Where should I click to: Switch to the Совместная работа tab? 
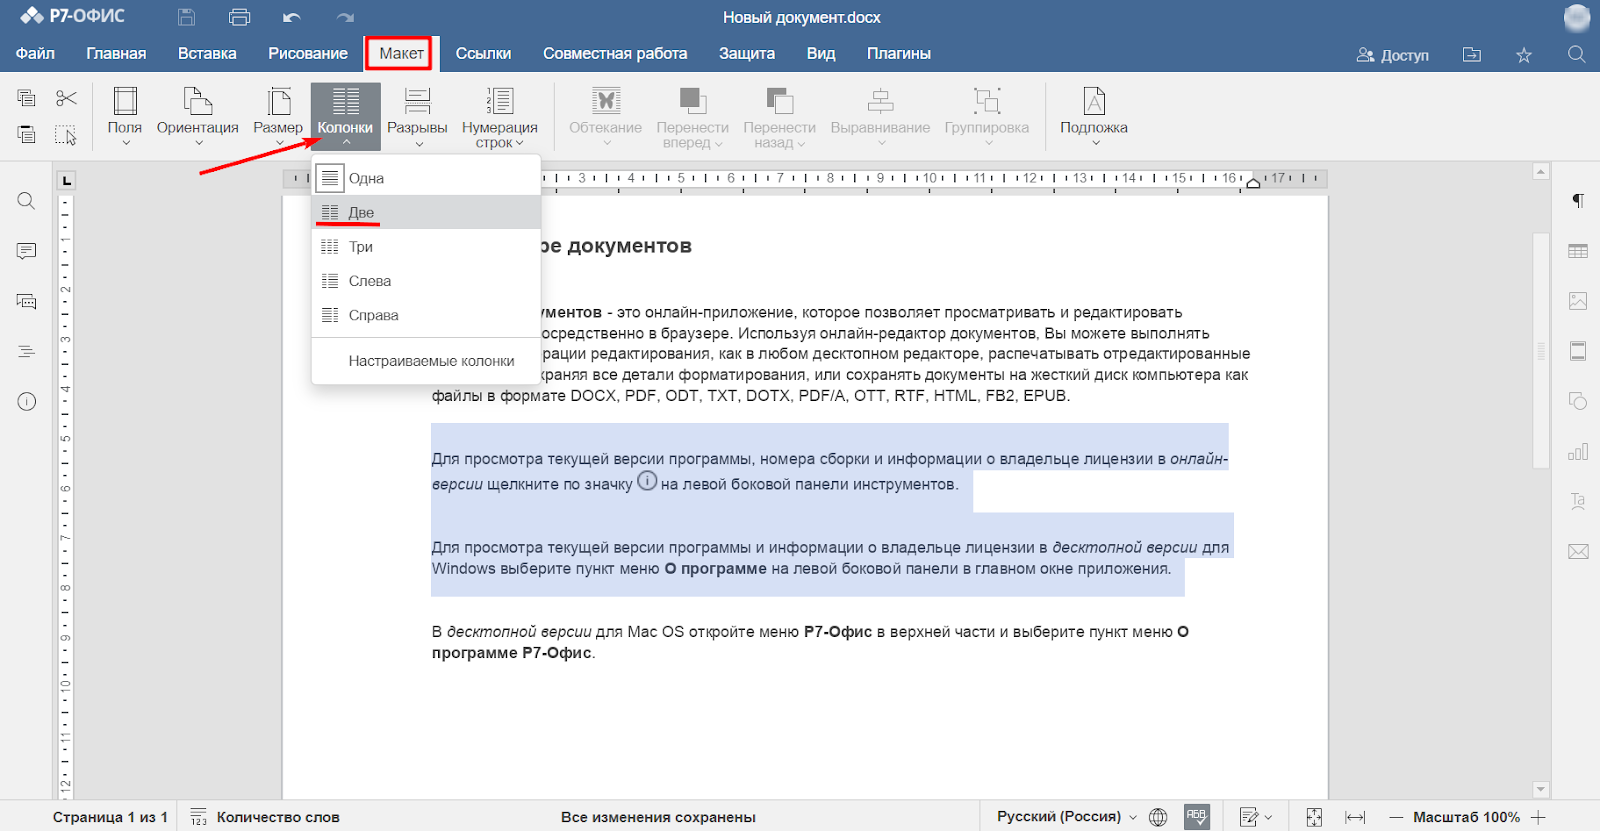click(x=615, y=53)
